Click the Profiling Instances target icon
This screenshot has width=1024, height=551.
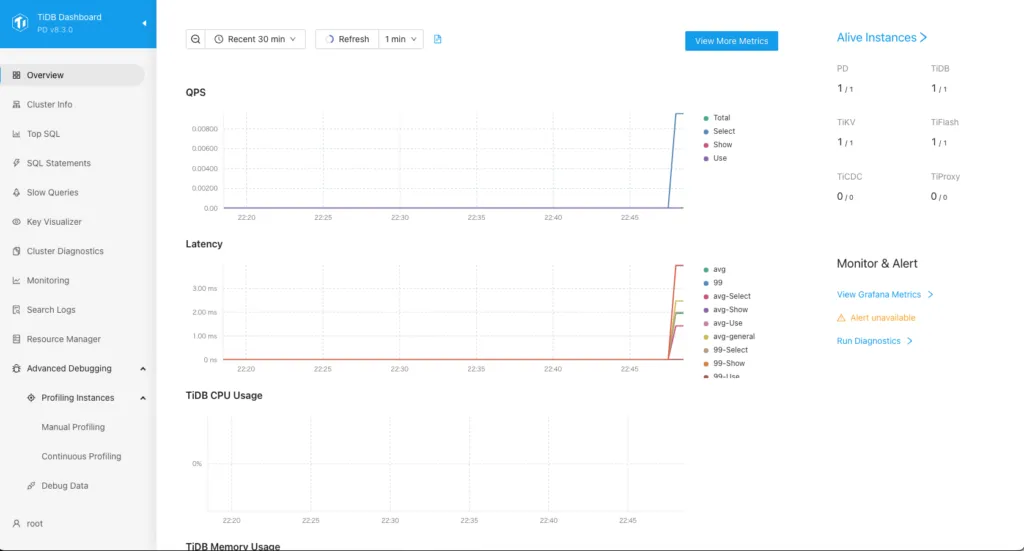click(x=31, y=398)
